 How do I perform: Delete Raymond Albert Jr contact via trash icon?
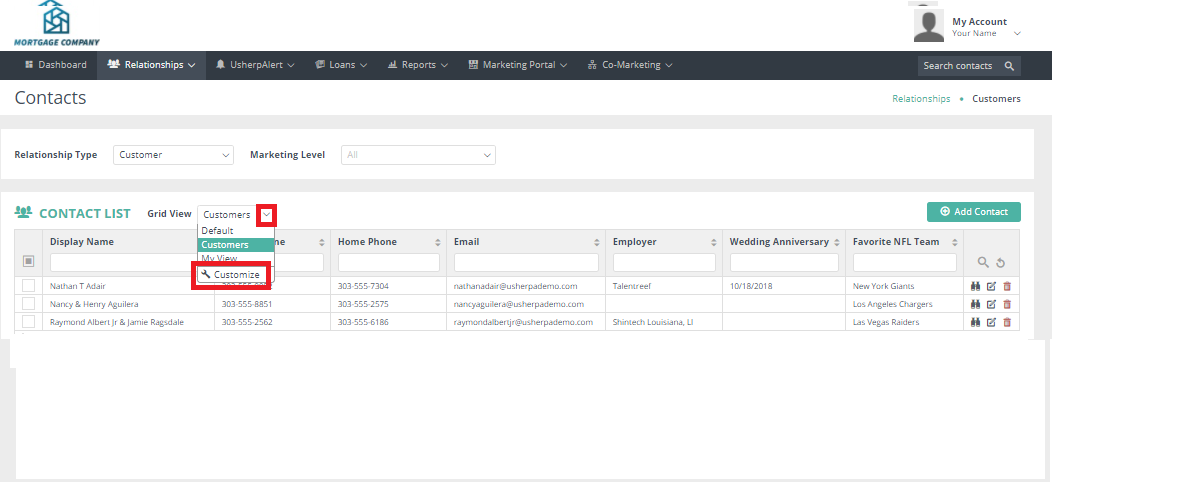(1007, 322)
